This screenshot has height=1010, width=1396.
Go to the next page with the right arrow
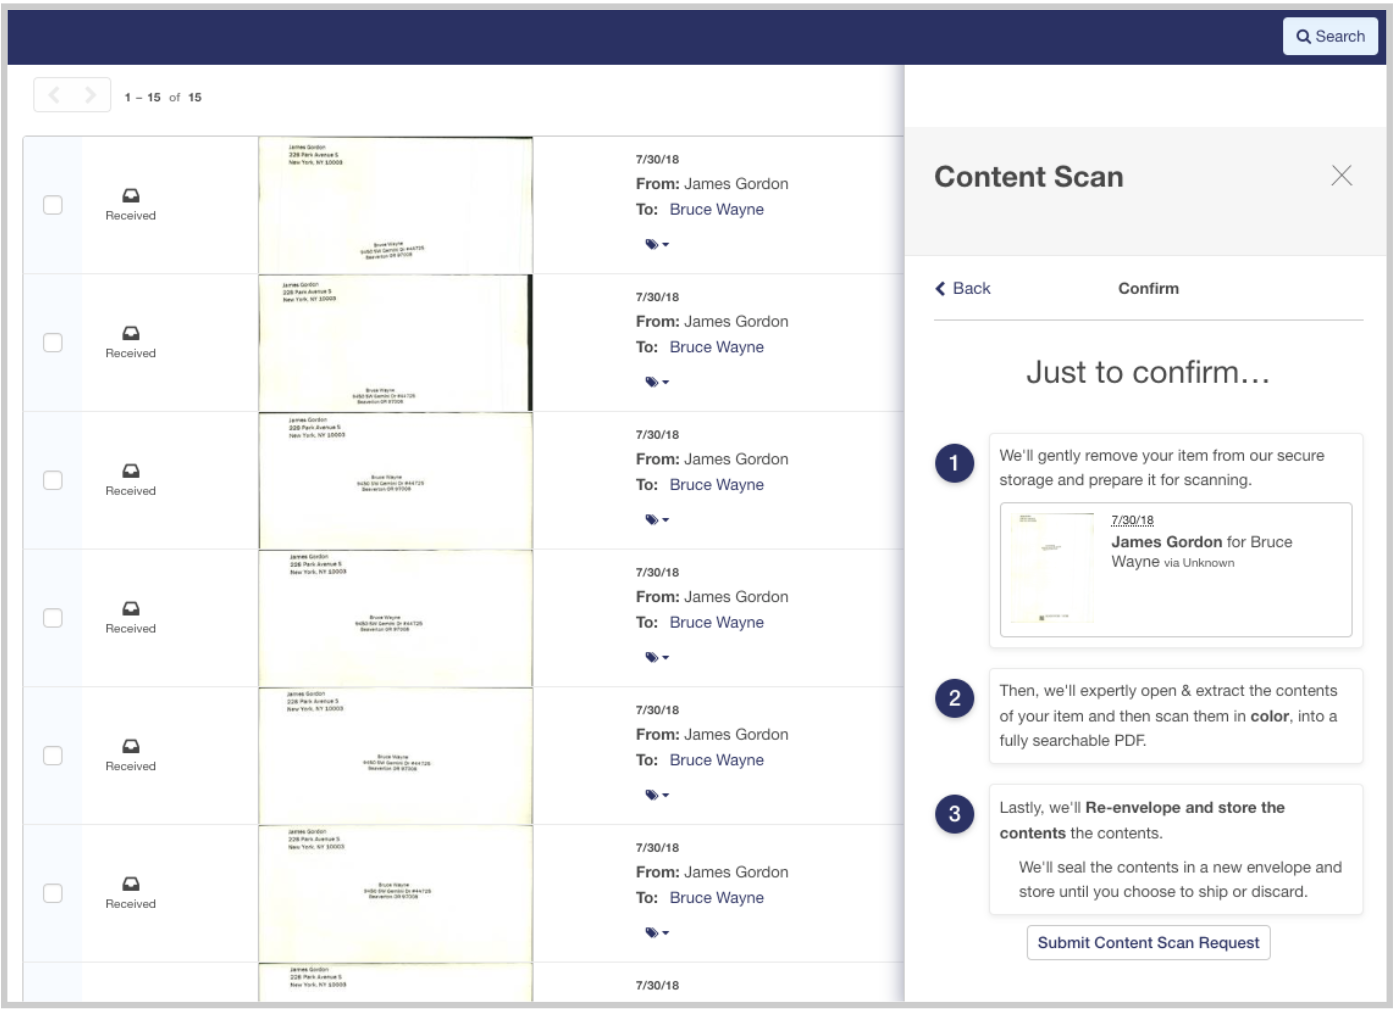(x=90, y=95)
